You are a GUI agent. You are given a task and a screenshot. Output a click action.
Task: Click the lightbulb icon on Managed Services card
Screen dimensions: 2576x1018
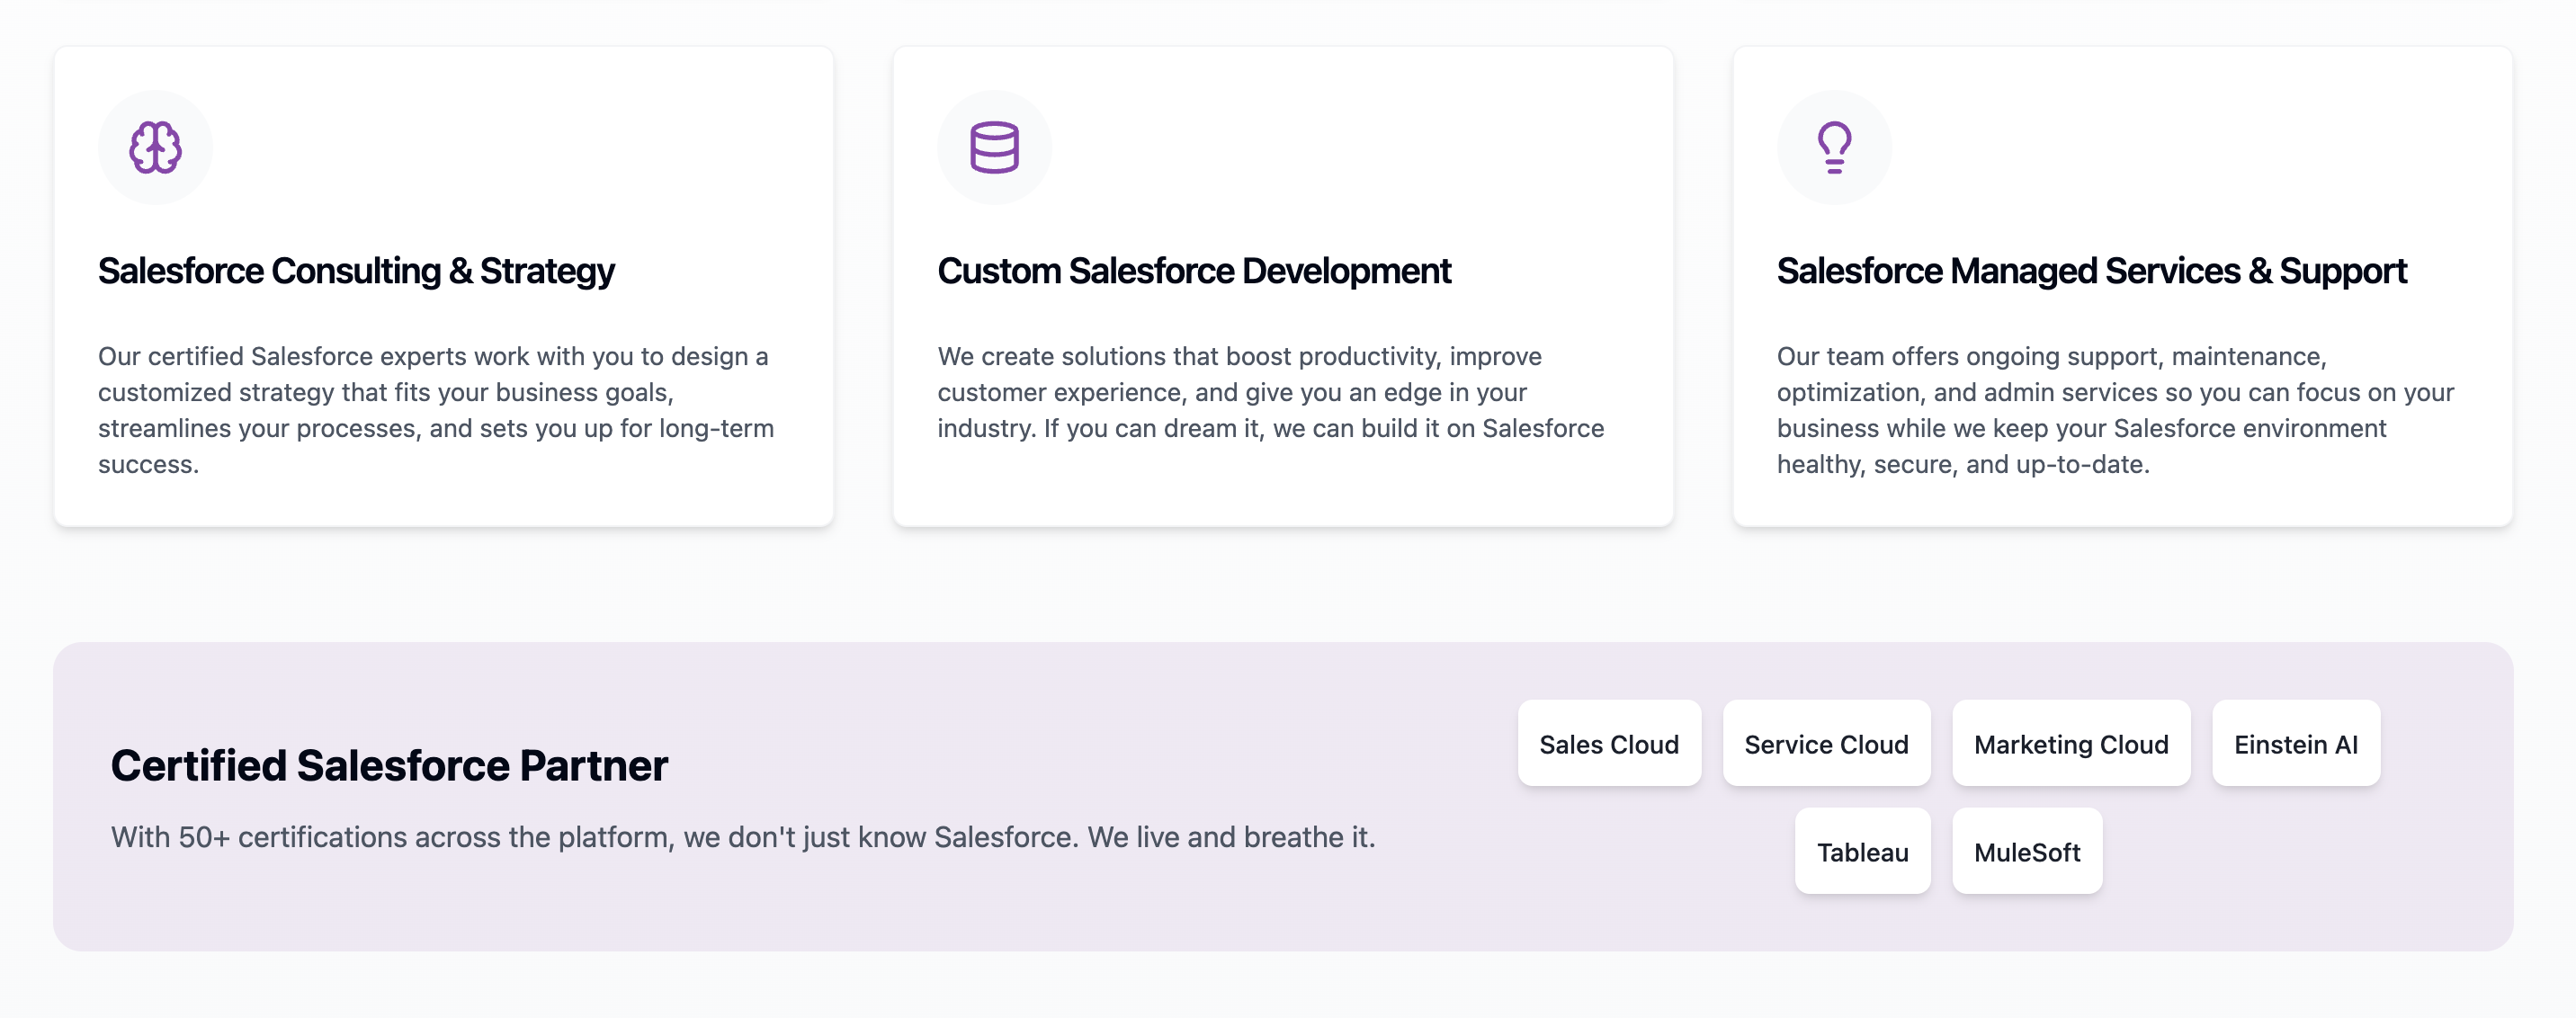coord(1834,147)
